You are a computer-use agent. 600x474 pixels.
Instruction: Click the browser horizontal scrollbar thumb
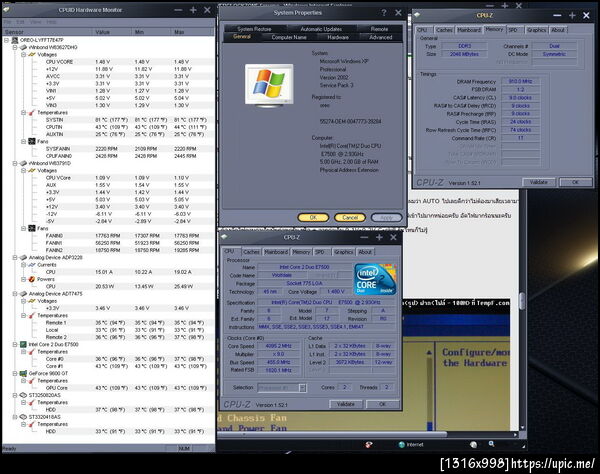click(x=332, y=434)
